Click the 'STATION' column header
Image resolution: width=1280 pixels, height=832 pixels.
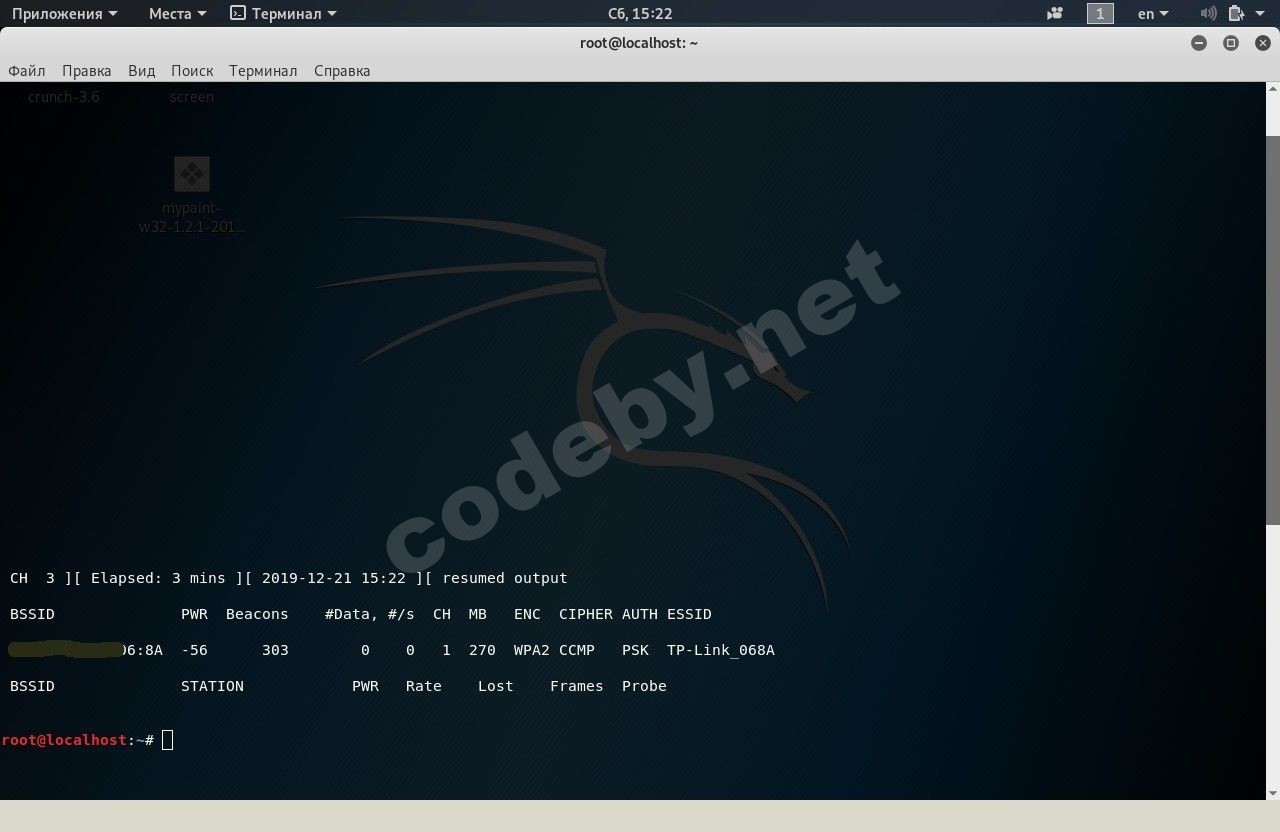(212, 686)
